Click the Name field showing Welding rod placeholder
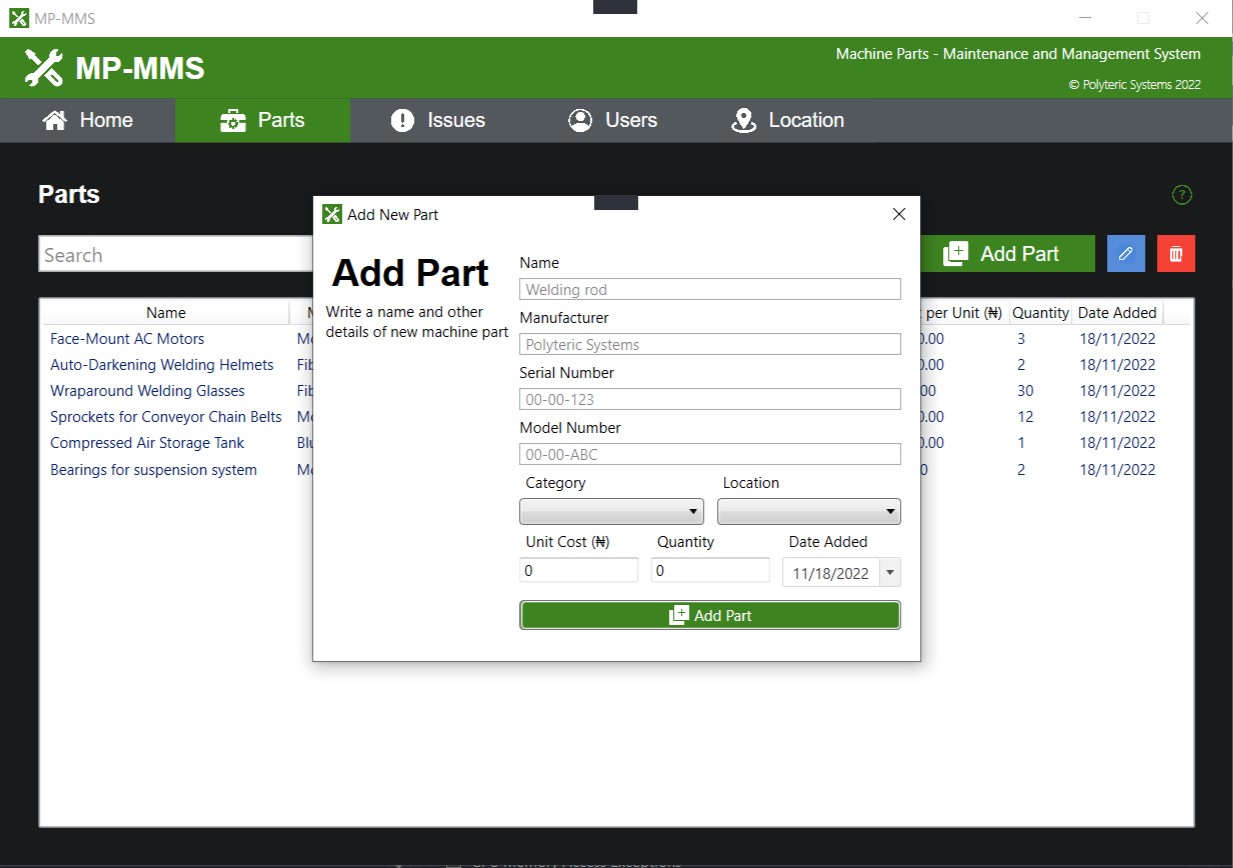This screenshot has height=868, width=1233. [x=709, y=289]
